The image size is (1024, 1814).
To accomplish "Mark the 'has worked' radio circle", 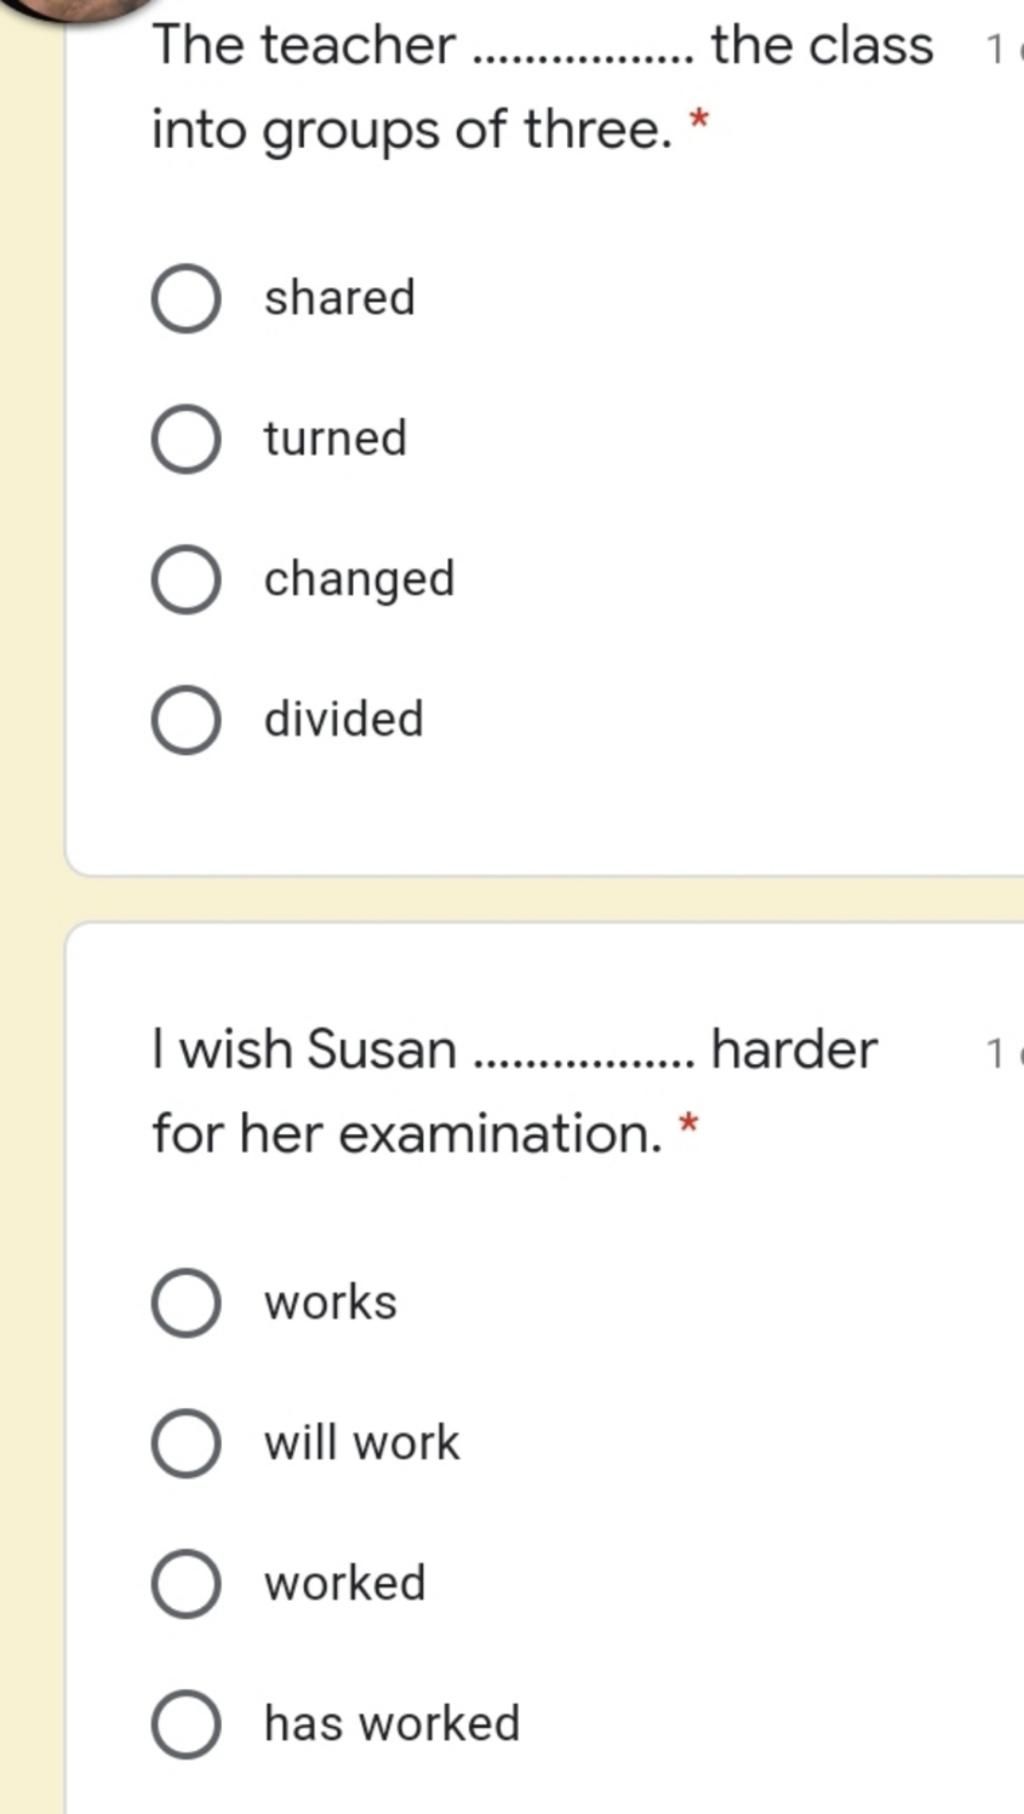I will pyautogui.click(x=186, y=1724).
